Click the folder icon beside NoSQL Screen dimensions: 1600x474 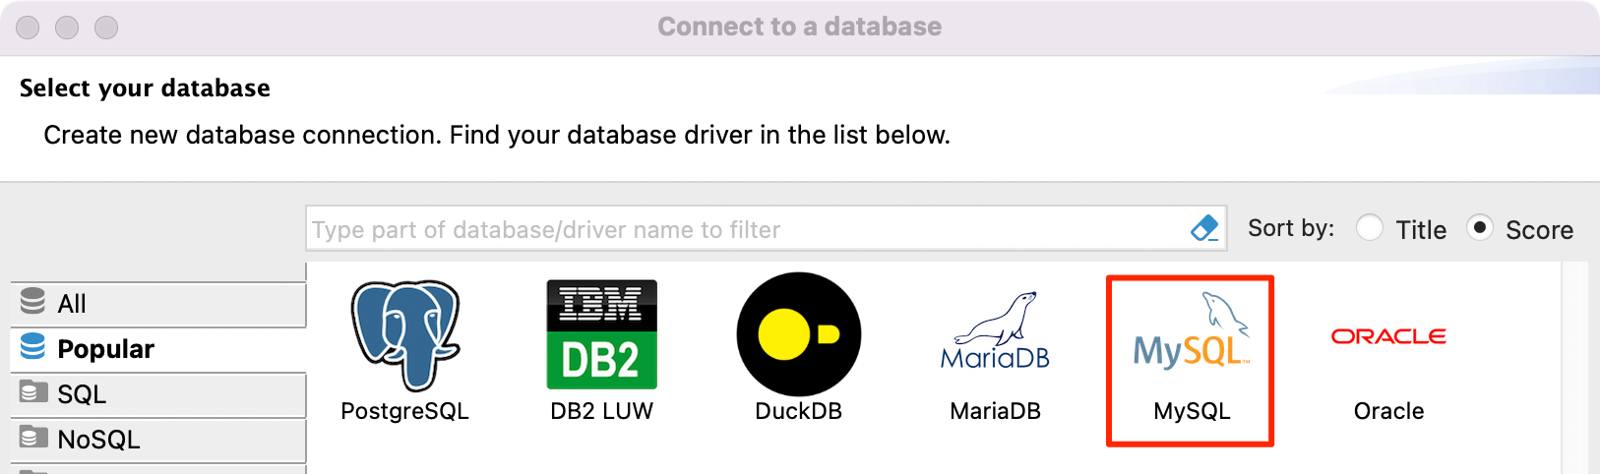33,437
